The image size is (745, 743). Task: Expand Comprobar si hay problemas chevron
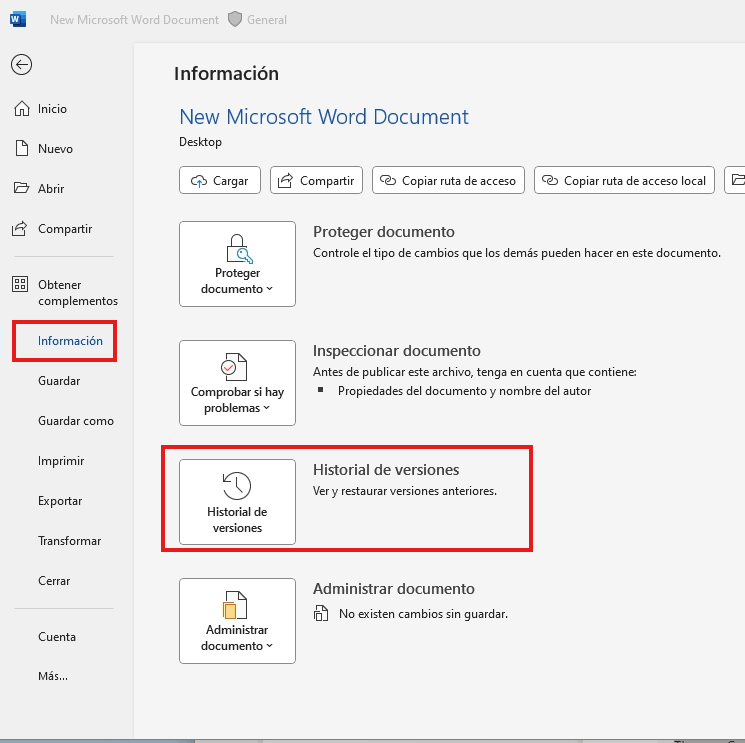pyautogui.click(x=267, y=408)
